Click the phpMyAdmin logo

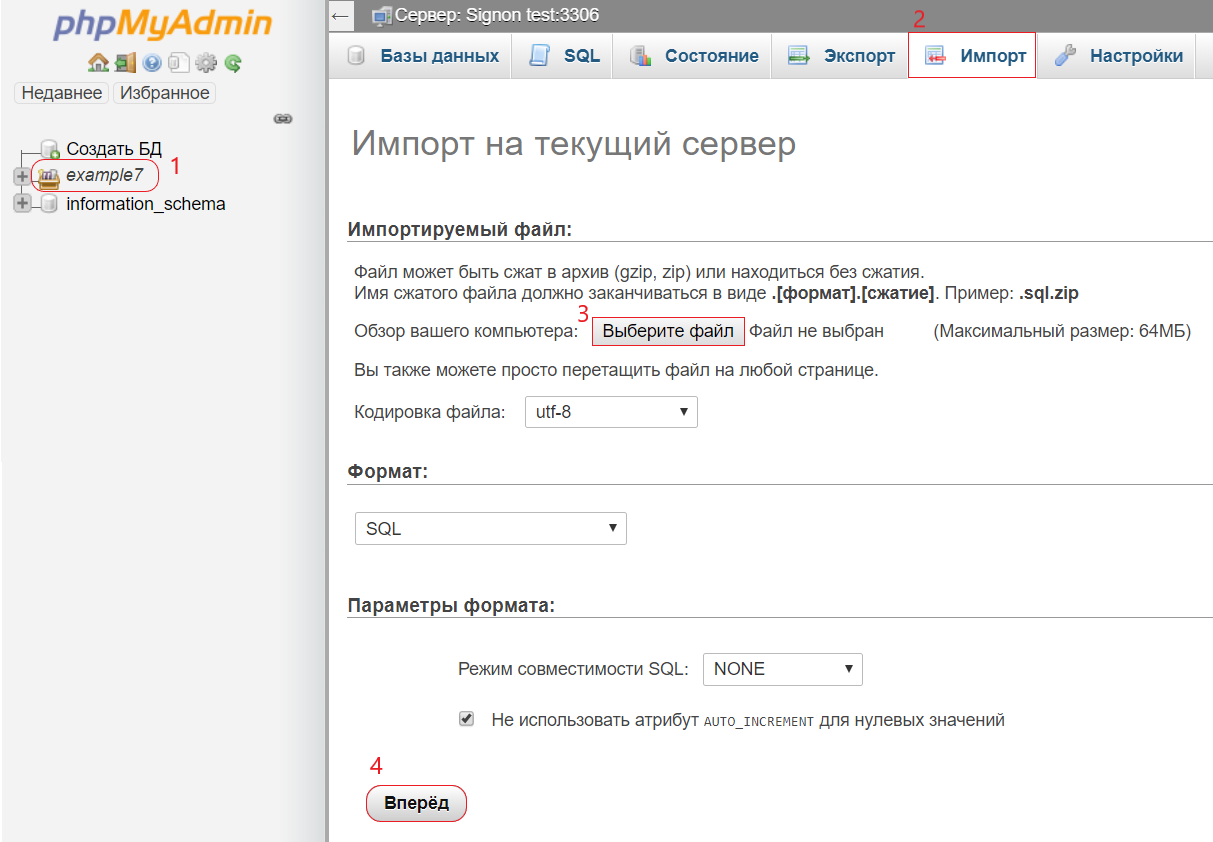coord(163,25)
